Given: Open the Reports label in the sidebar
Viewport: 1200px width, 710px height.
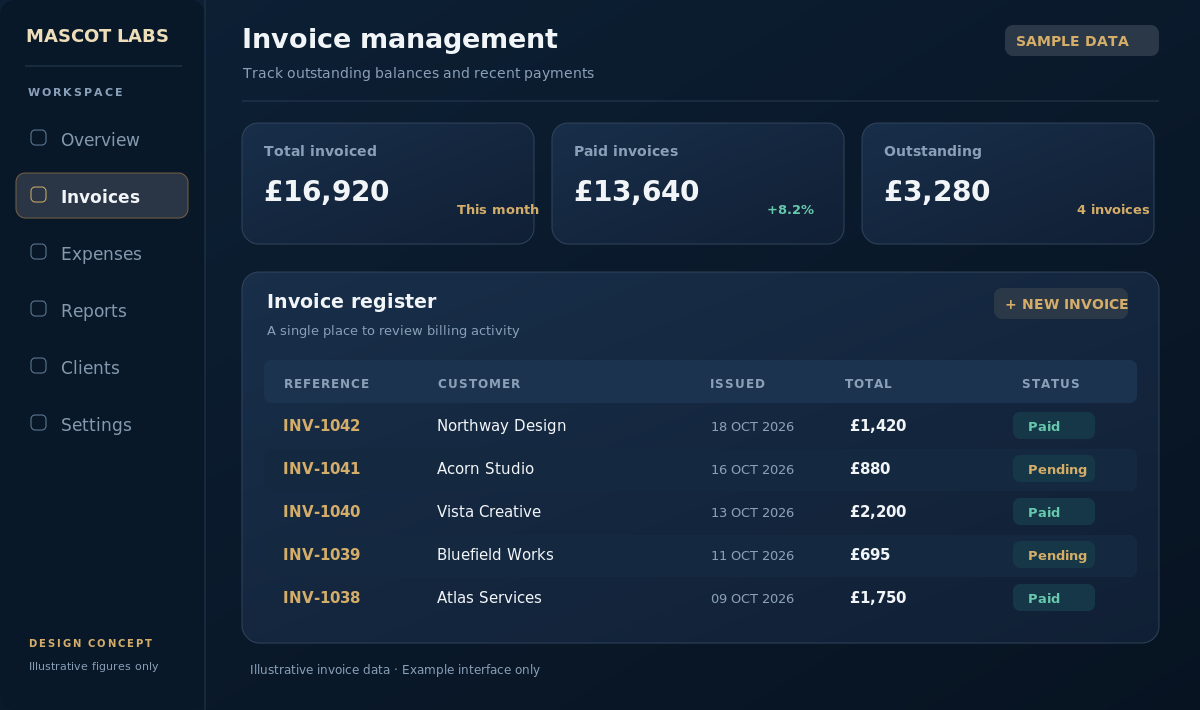Looking at the screenshot, I should pyautogui.click(x=94, y=311).
